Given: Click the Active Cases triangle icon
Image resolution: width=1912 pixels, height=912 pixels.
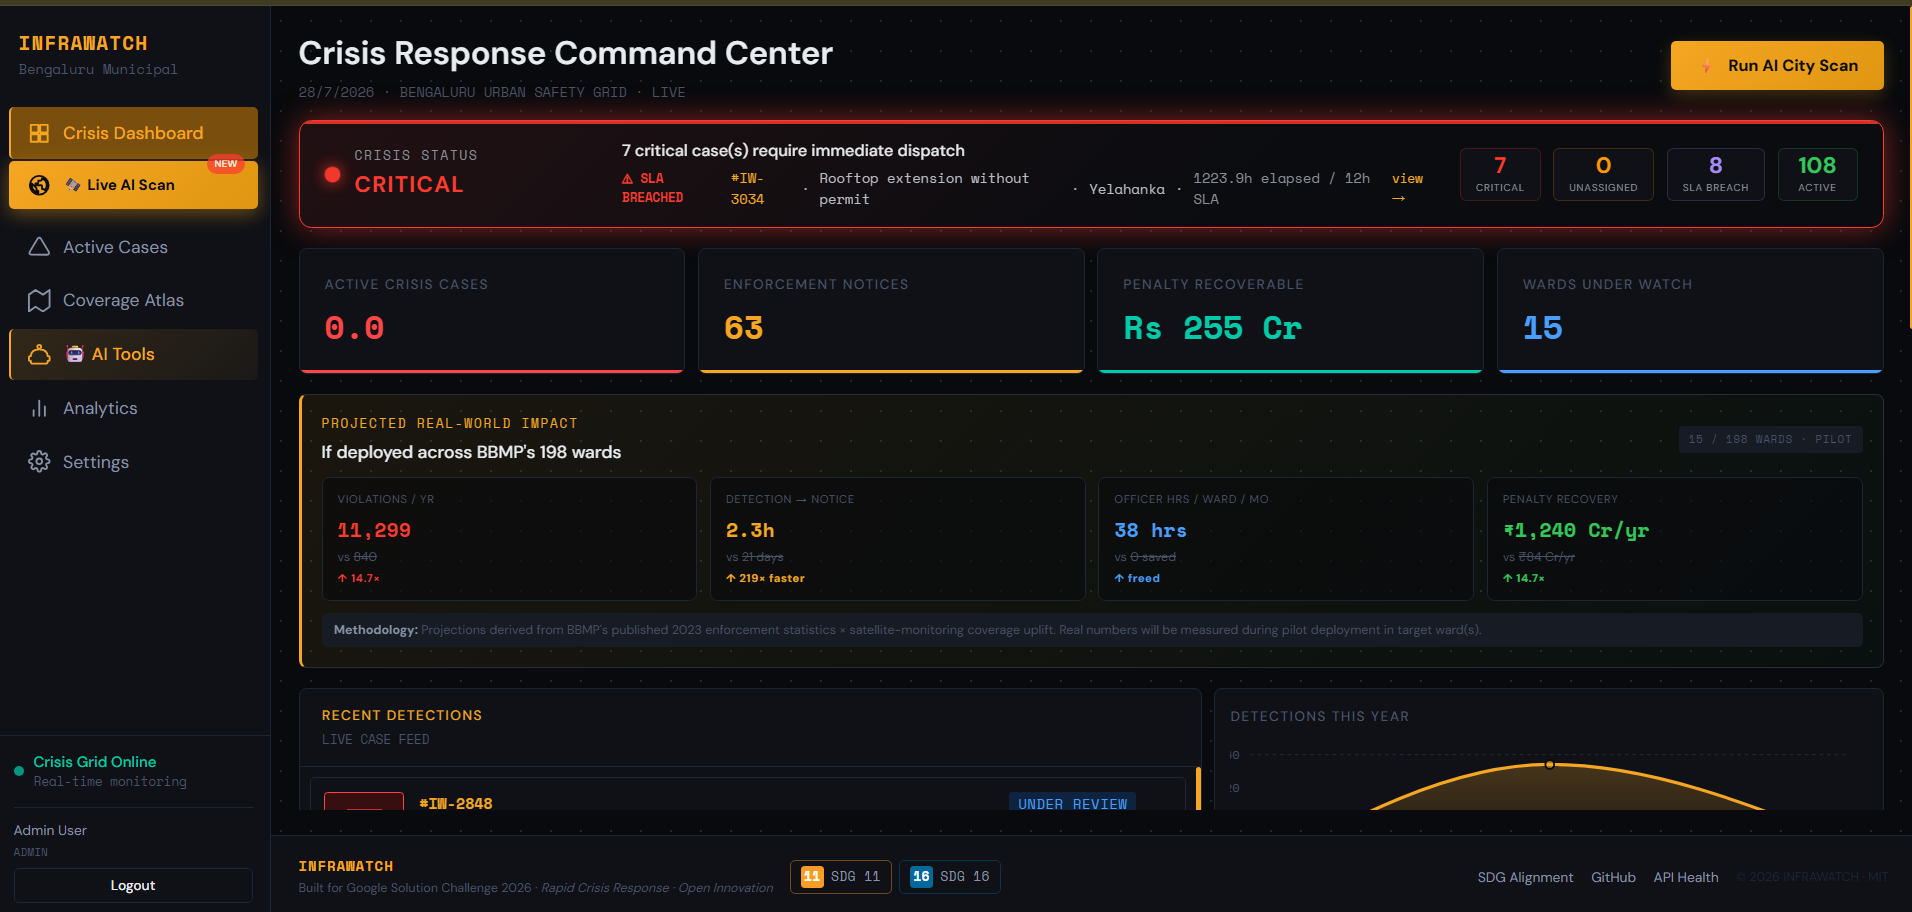Looking at the screenshot, I should tap(39, 247).
